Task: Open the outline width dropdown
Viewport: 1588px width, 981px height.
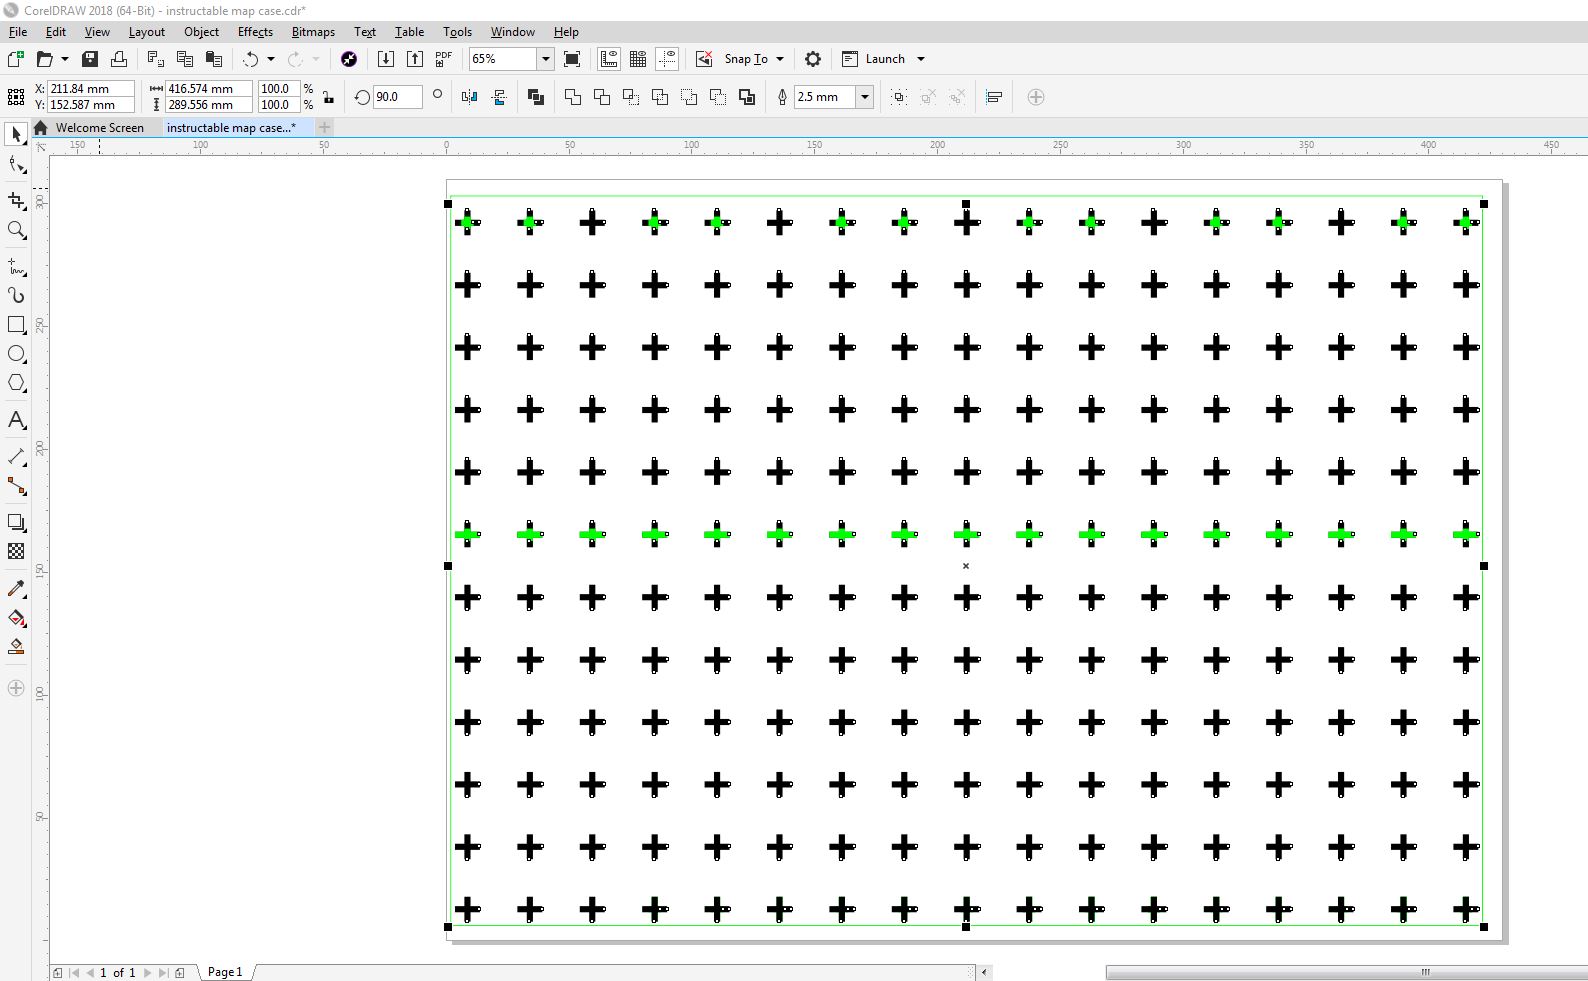Action: pyautogui.click(x=865, y=97)
